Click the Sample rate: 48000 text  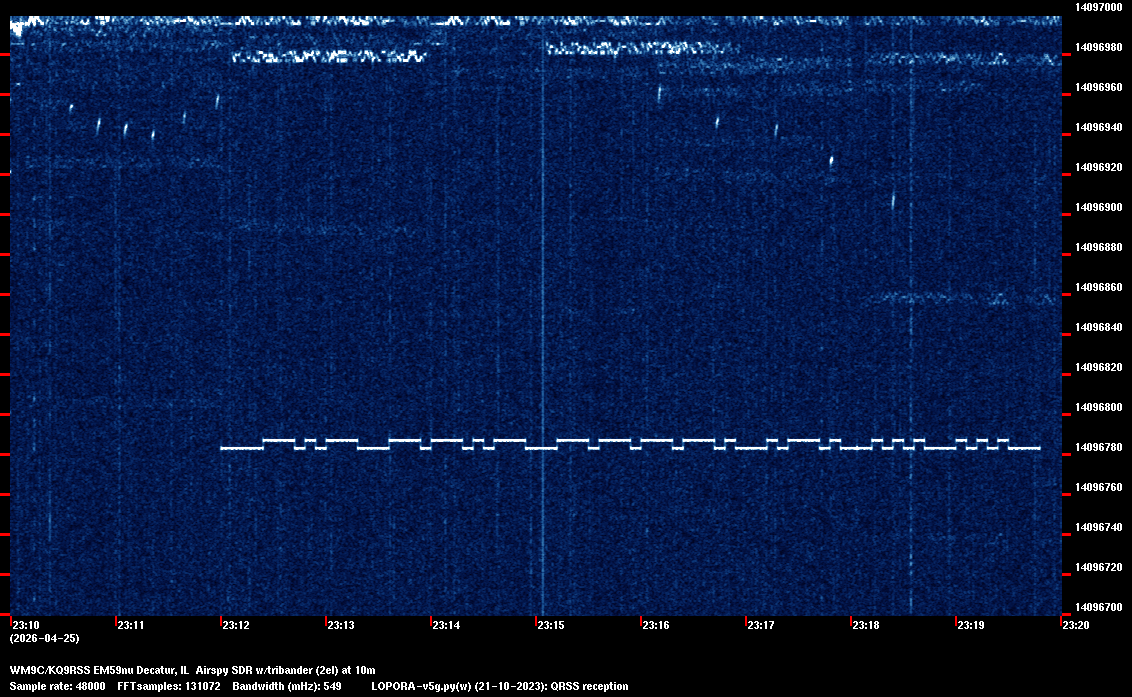click(x=58, y=687)
